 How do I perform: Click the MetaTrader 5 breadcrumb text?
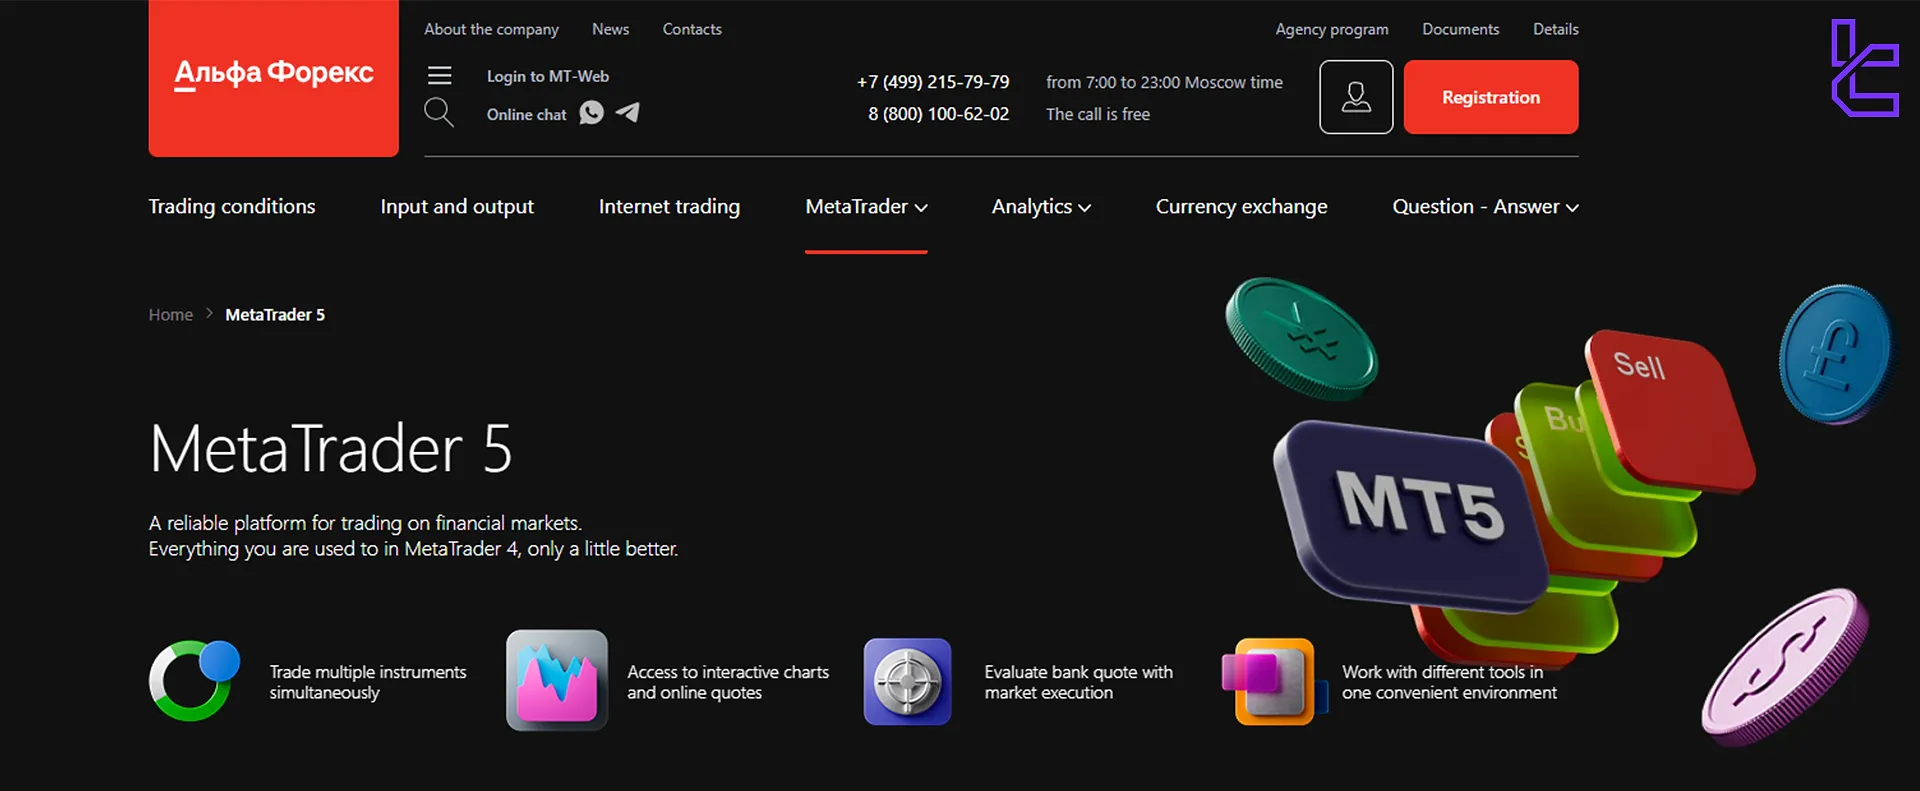point(275,315)
